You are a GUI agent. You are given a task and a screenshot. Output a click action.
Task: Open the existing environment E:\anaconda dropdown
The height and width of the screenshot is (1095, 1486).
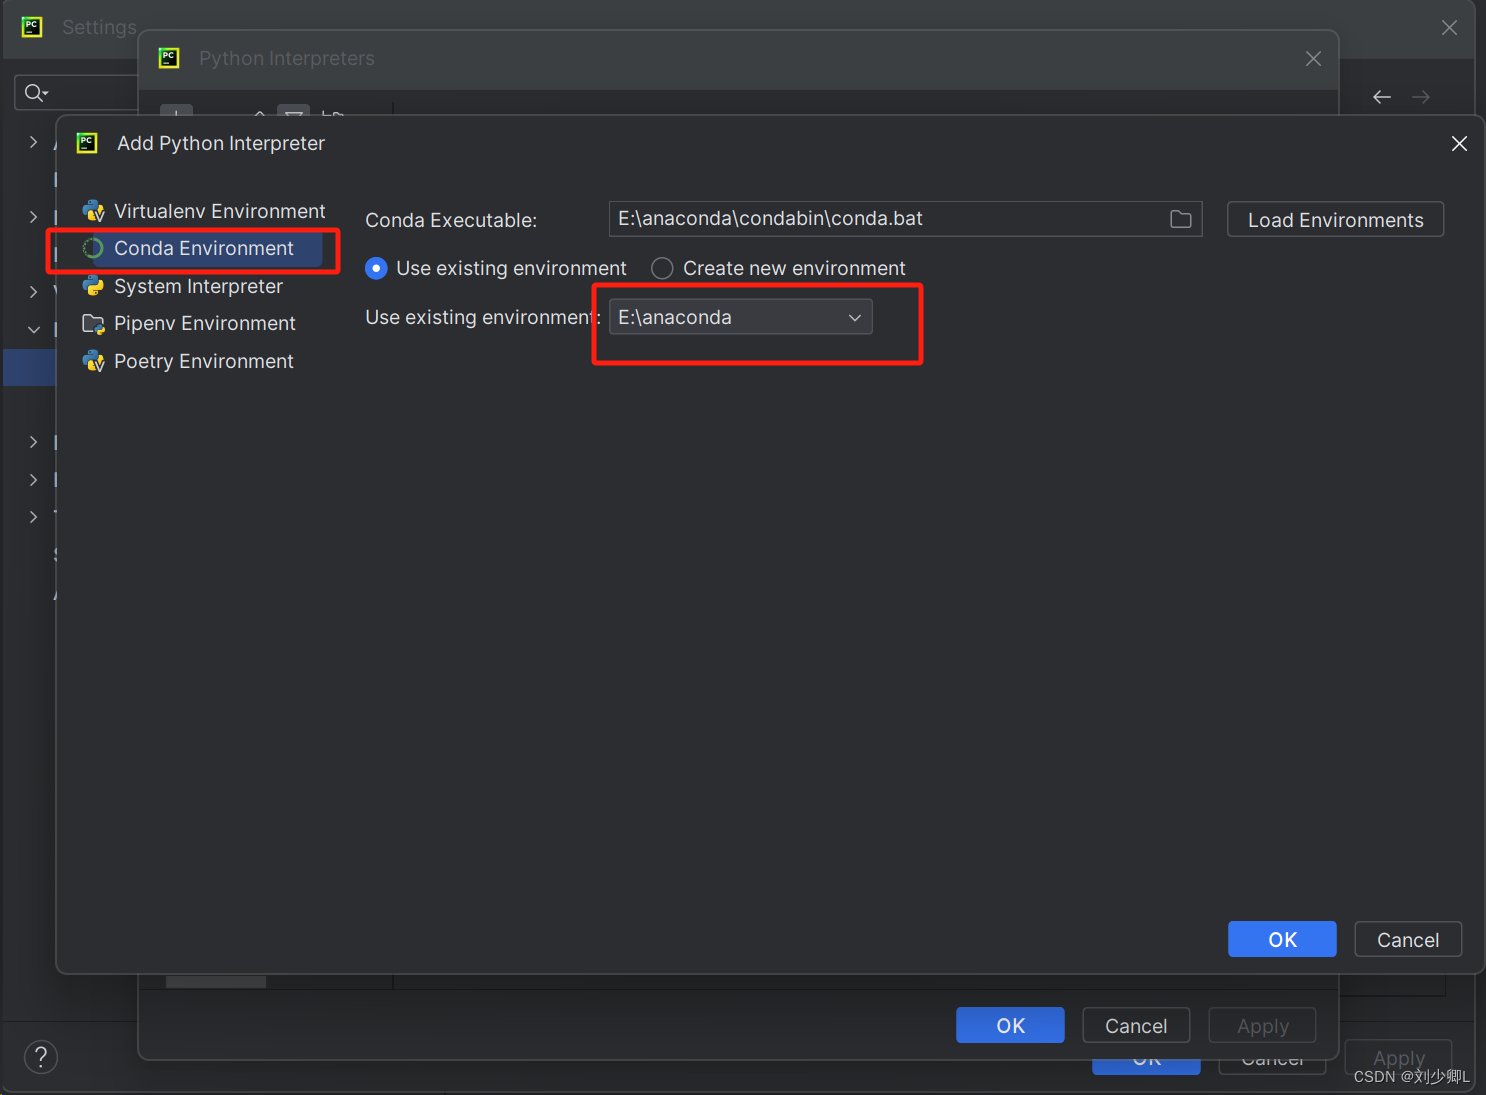tap(741, 317)
